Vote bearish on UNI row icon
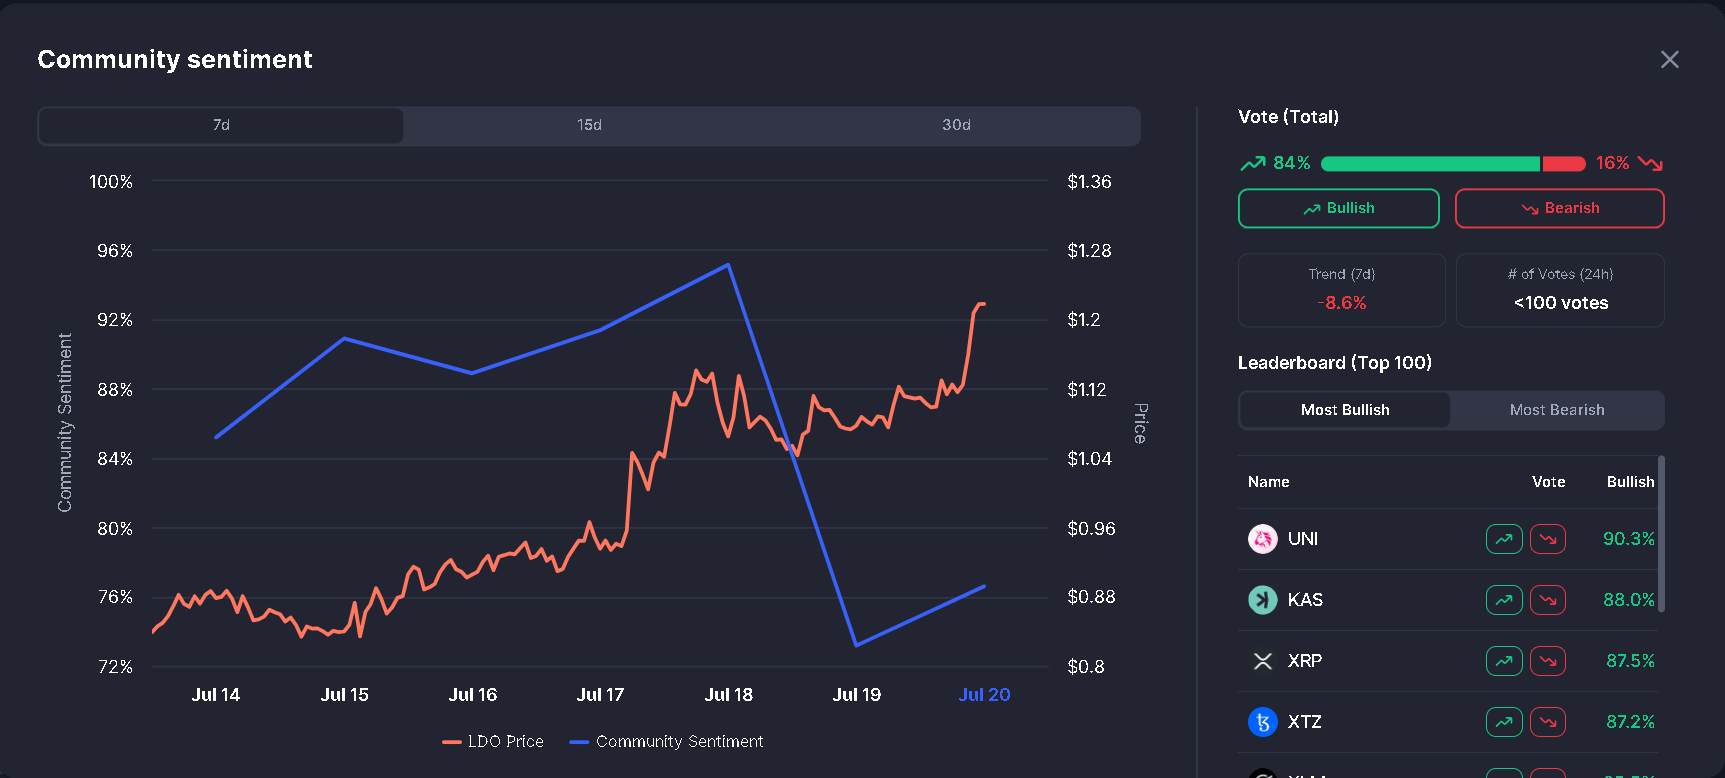The image size is (1725, 778). tap(1548, 539)
